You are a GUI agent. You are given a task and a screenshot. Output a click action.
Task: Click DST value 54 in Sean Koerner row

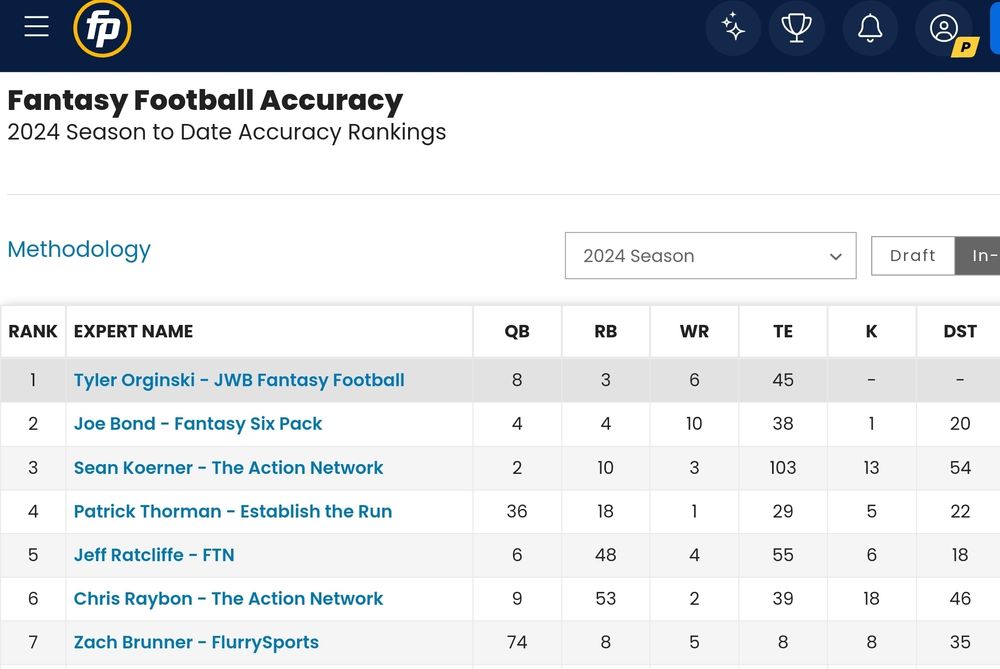(960, 467)
